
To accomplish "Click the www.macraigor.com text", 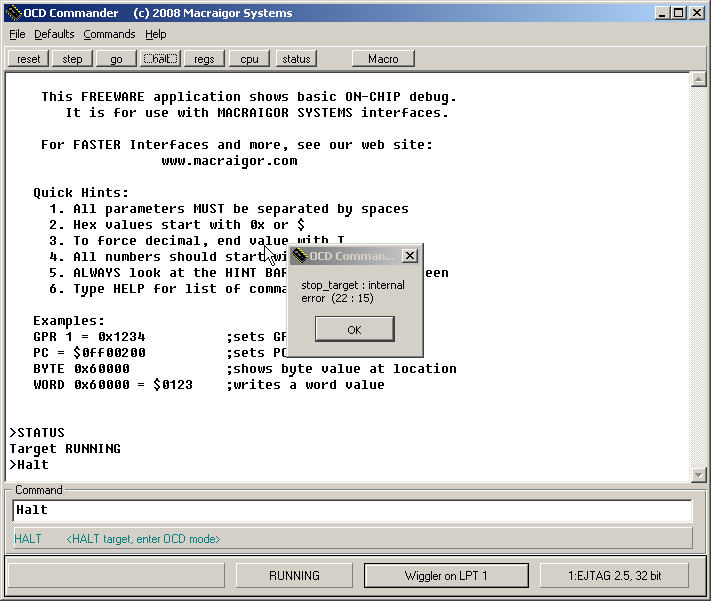I will point(229,161).
